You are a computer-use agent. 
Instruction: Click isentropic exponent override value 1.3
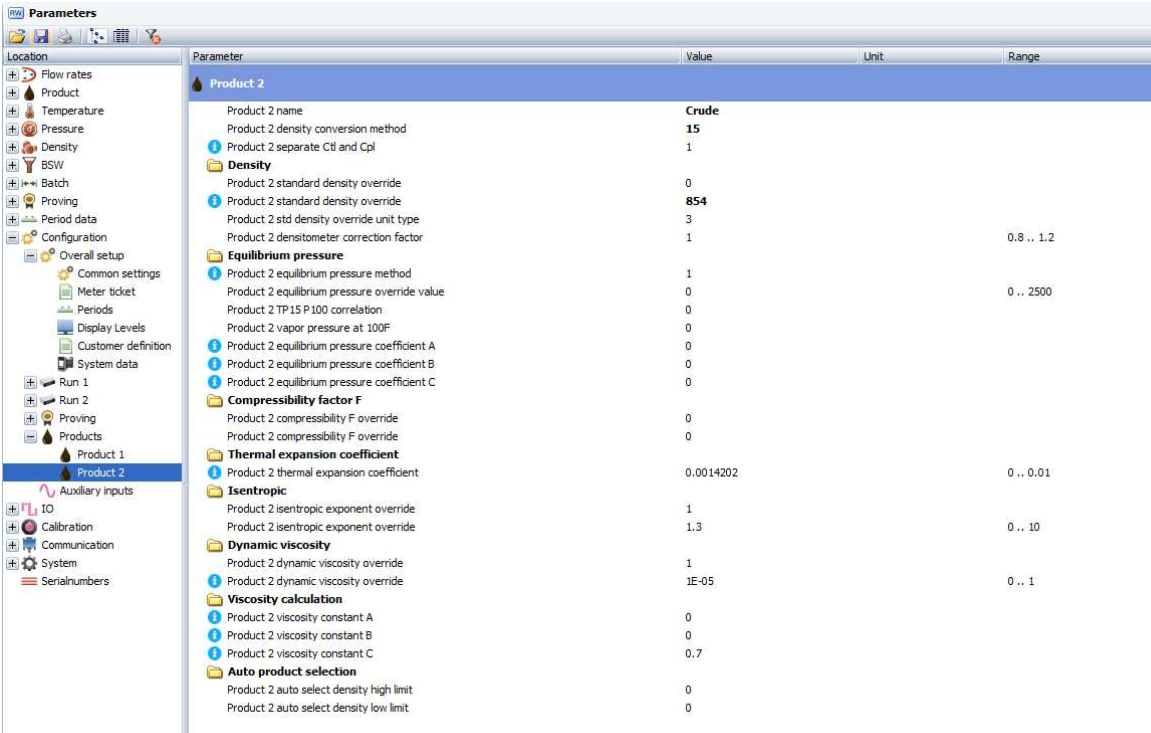tap(693, 527)
